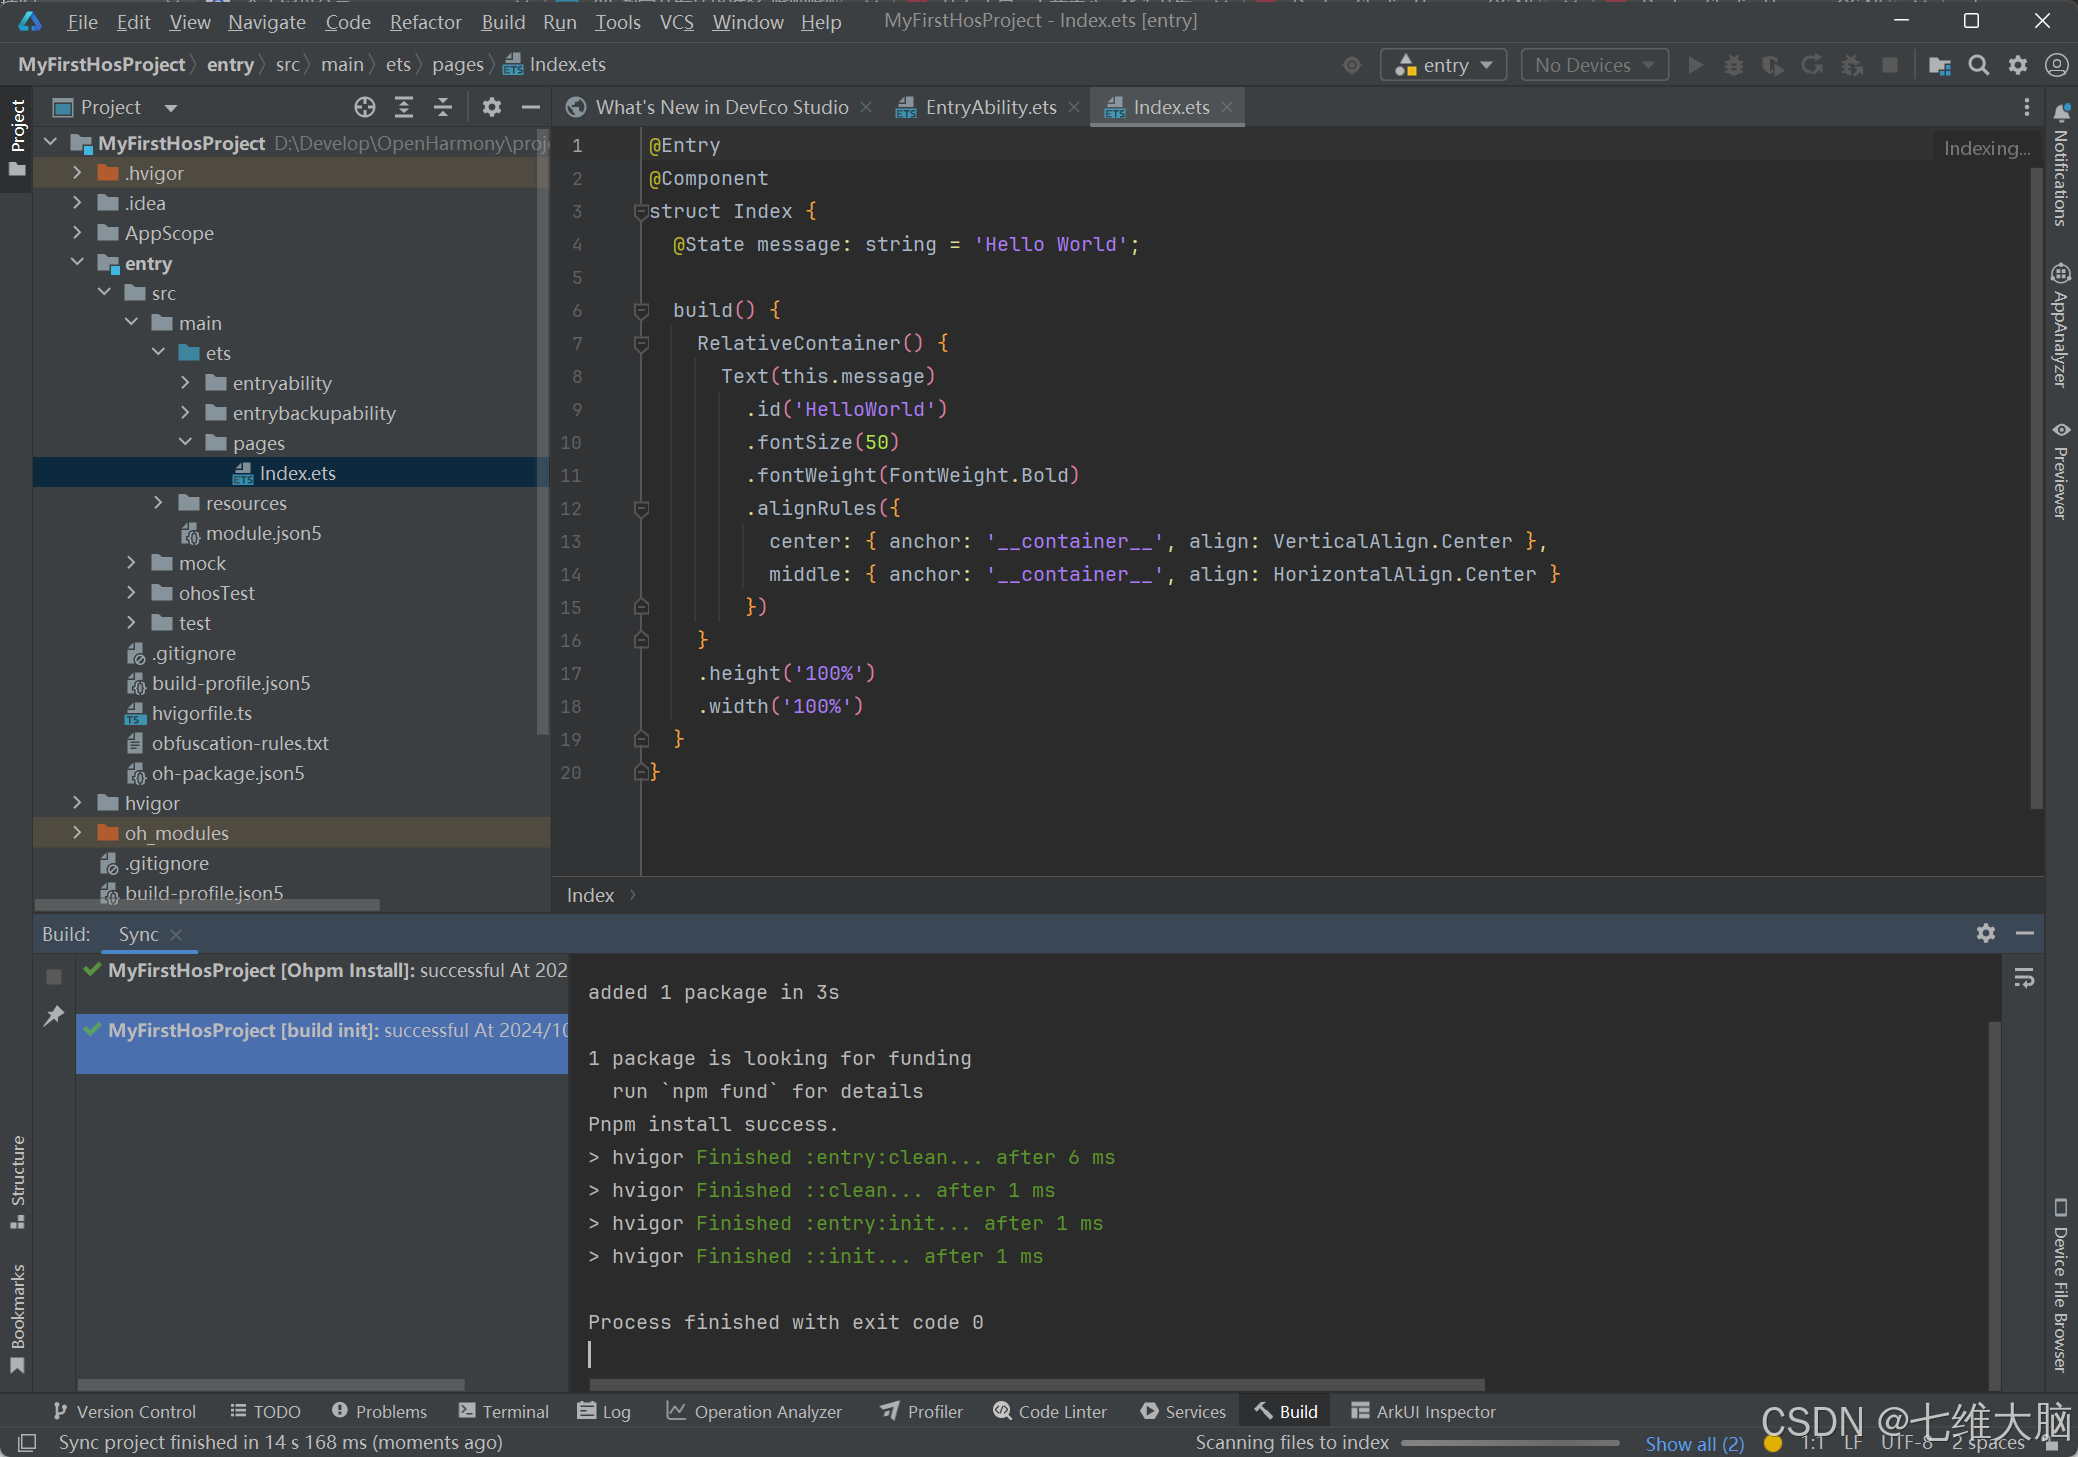The height and width of the screenshot is (1457, 2078).
Task: Open the Navigate menu
Action: [267, 22]
